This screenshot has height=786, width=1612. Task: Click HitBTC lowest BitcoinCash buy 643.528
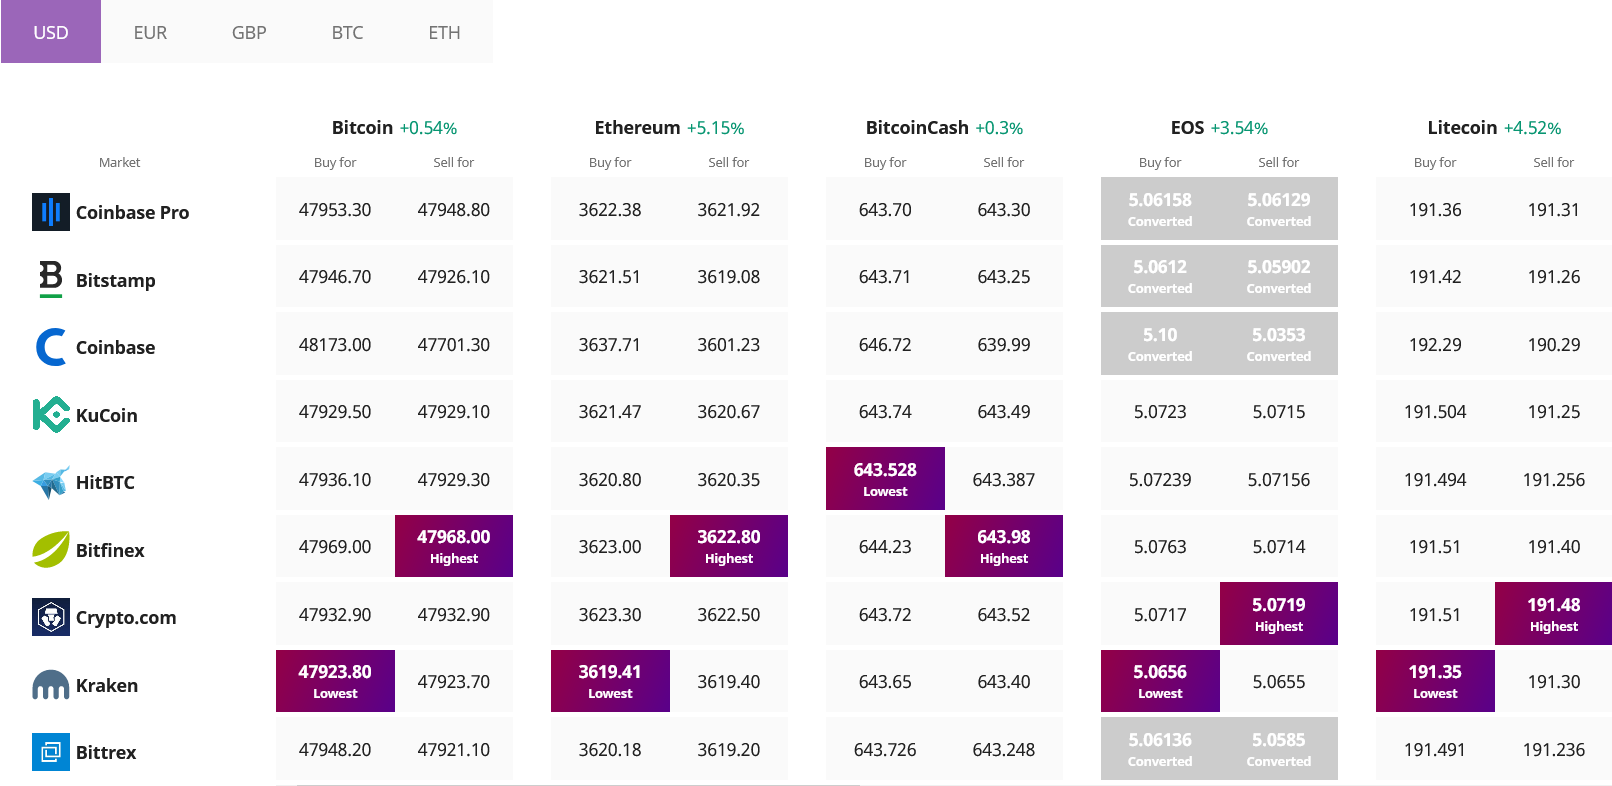coord(885,478)
